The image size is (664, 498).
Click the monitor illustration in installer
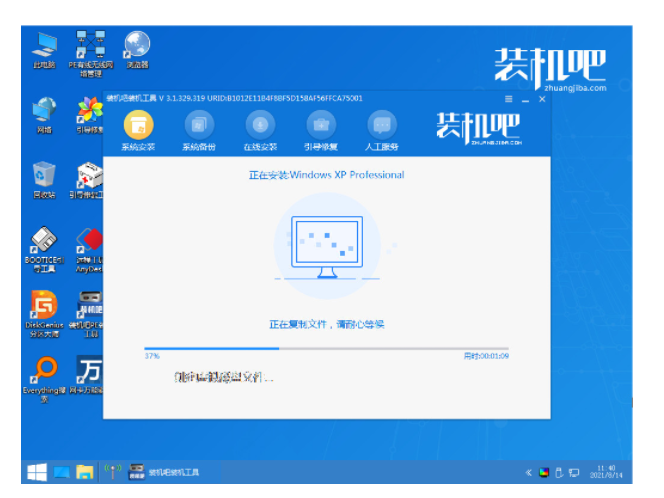point(327,247)
